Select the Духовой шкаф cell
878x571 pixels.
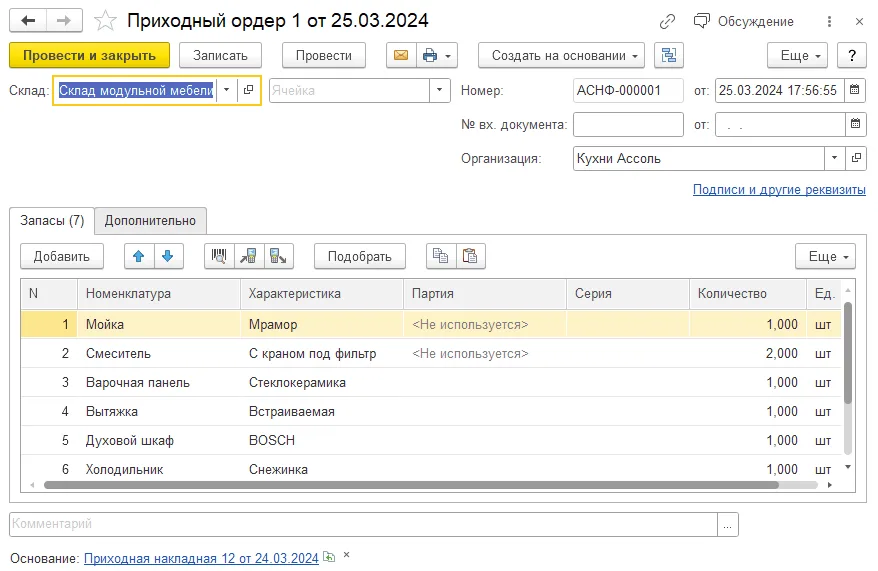(159, 441)
